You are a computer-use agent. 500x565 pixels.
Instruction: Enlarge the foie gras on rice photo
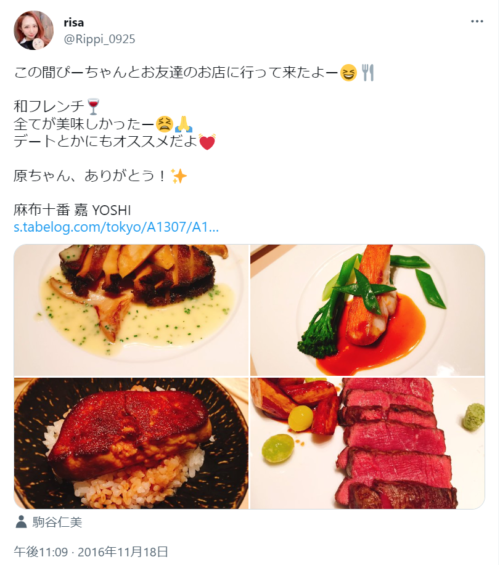(131, 443)
